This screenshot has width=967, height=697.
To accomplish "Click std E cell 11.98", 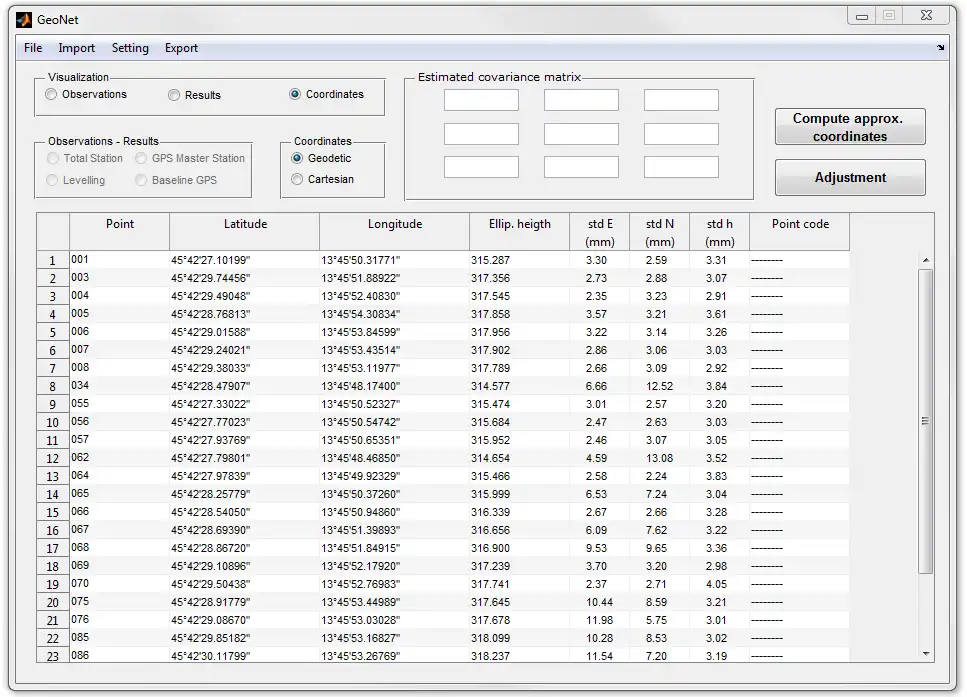I will click(599, 620).
